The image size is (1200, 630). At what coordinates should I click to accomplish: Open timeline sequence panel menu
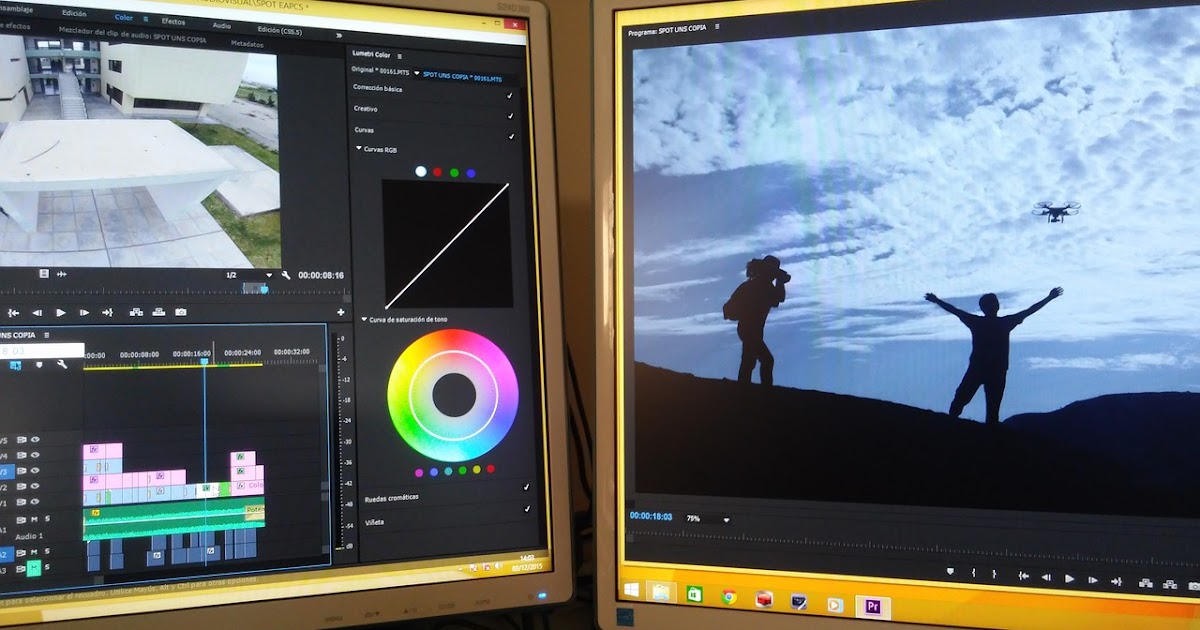(x=47, y=335)
